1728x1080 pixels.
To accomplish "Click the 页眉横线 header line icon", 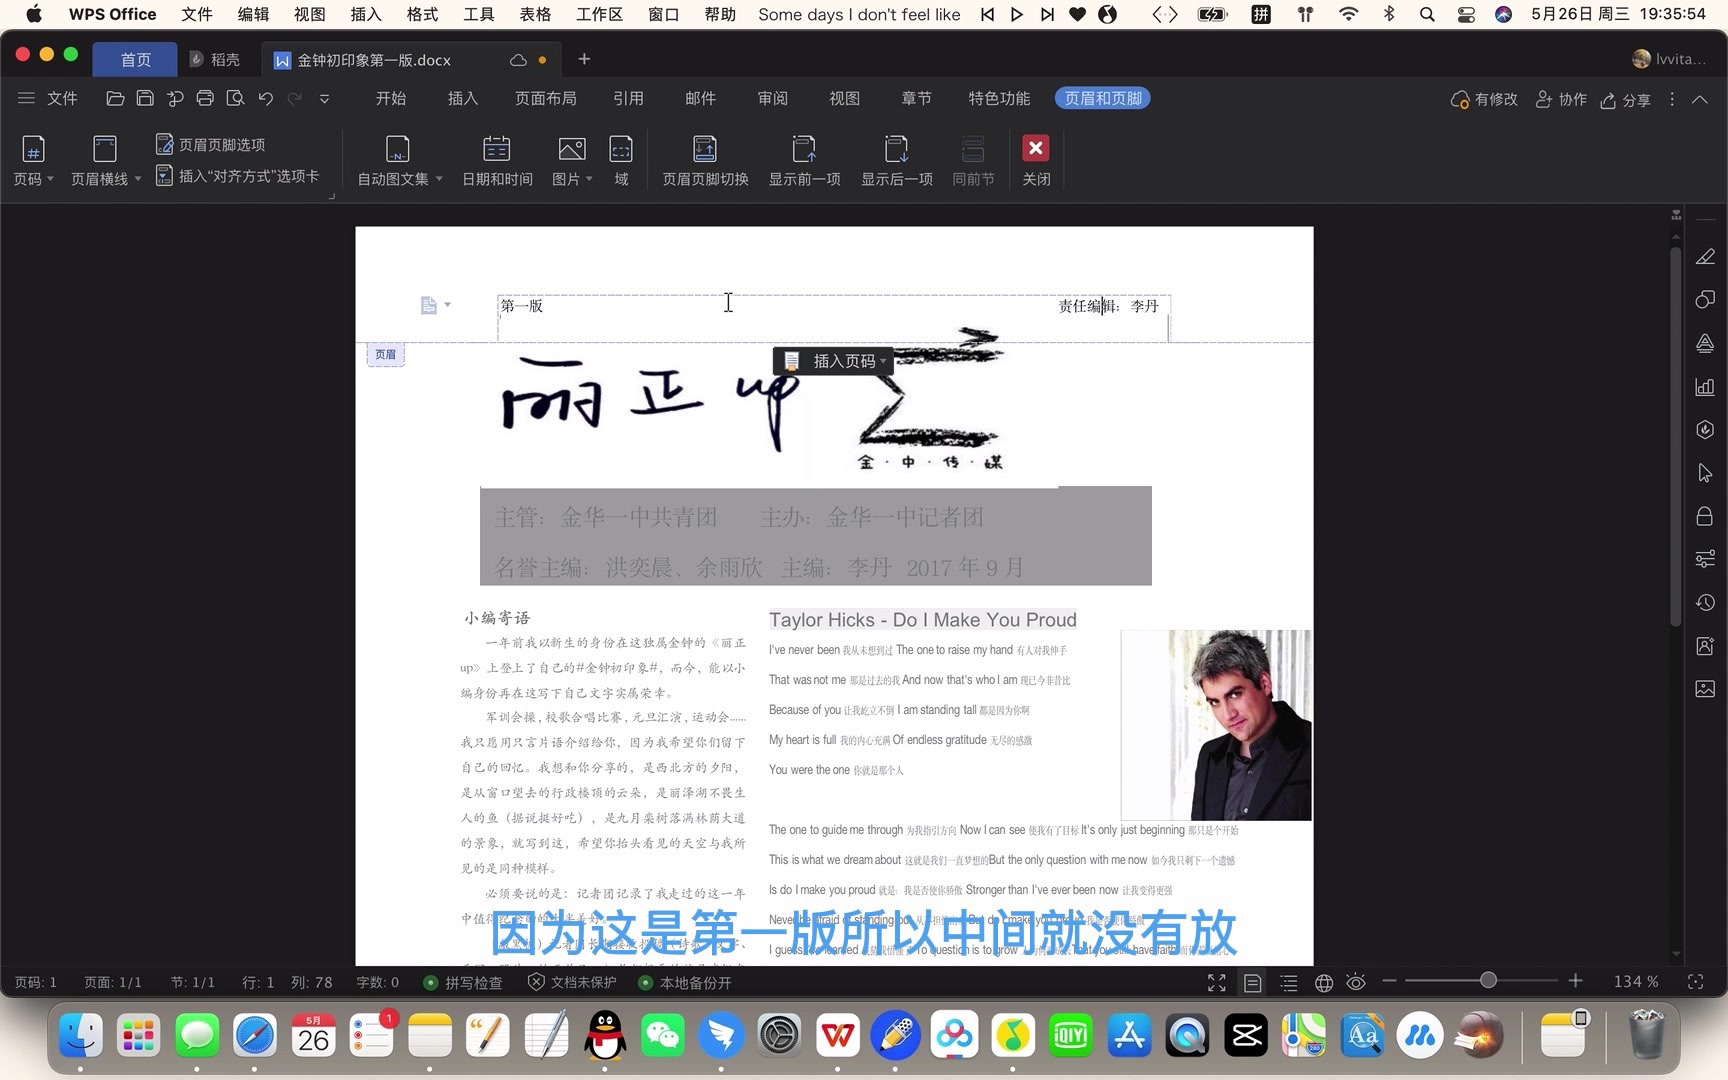I will point(104,150).
